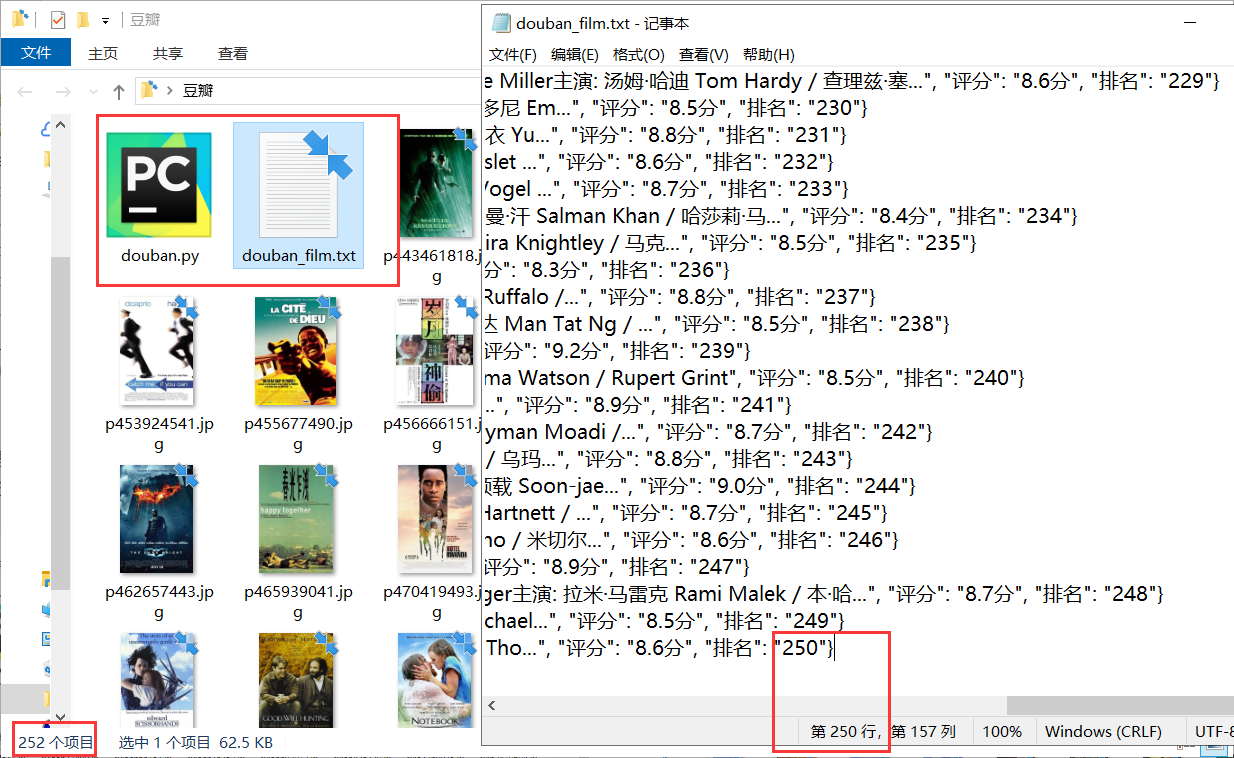Click the line with 排名 "229"
This screenshot has width=1234, height=758.
tap(851, 81)
